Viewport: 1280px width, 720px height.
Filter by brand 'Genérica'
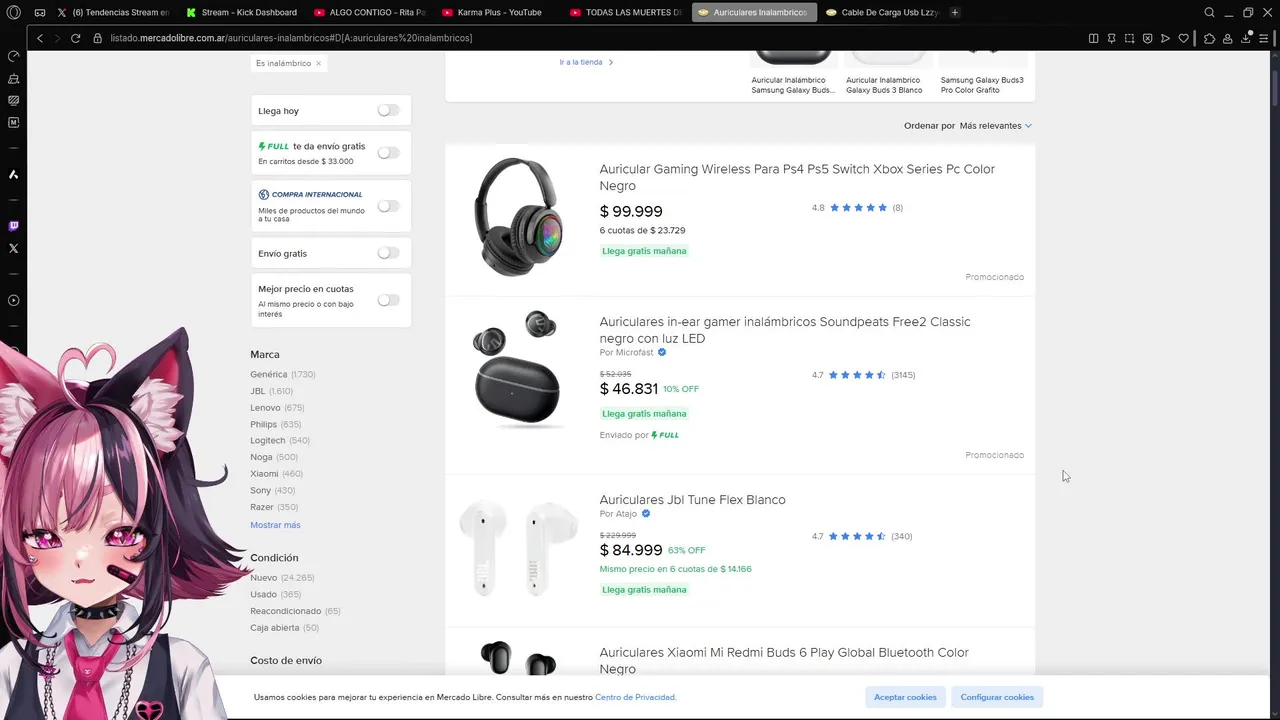point(268,374)
